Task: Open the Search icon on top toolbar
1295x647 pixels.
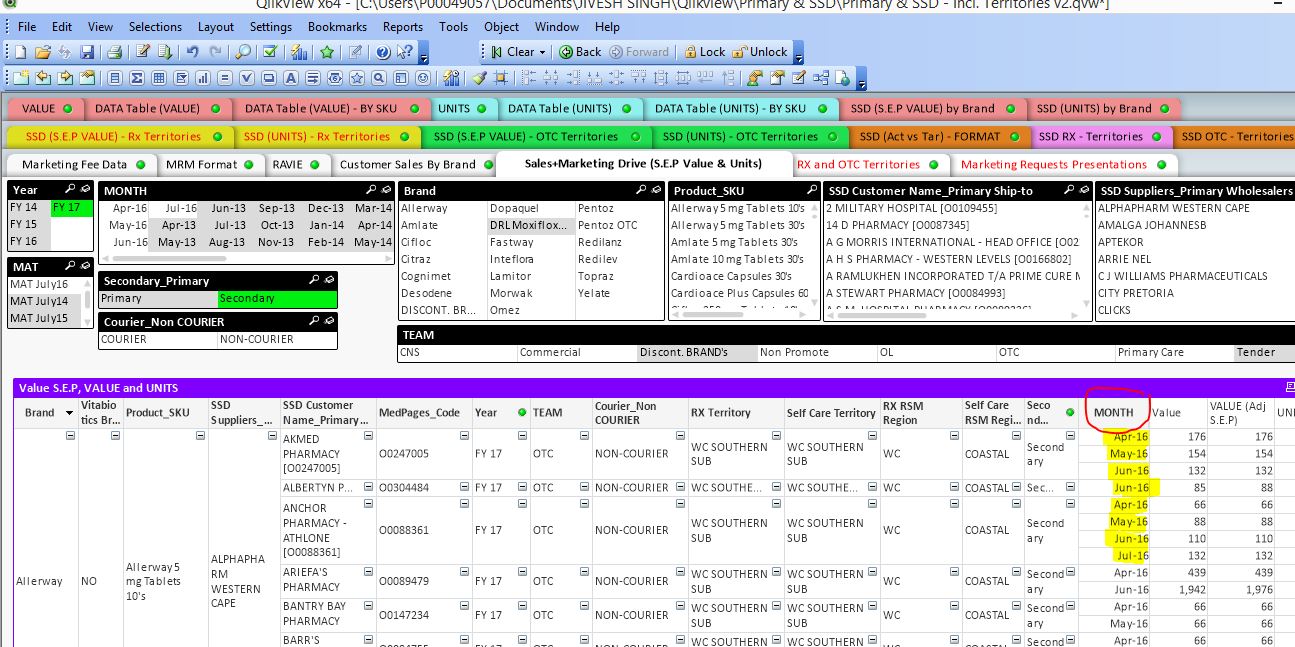Action: pos(243,52)
